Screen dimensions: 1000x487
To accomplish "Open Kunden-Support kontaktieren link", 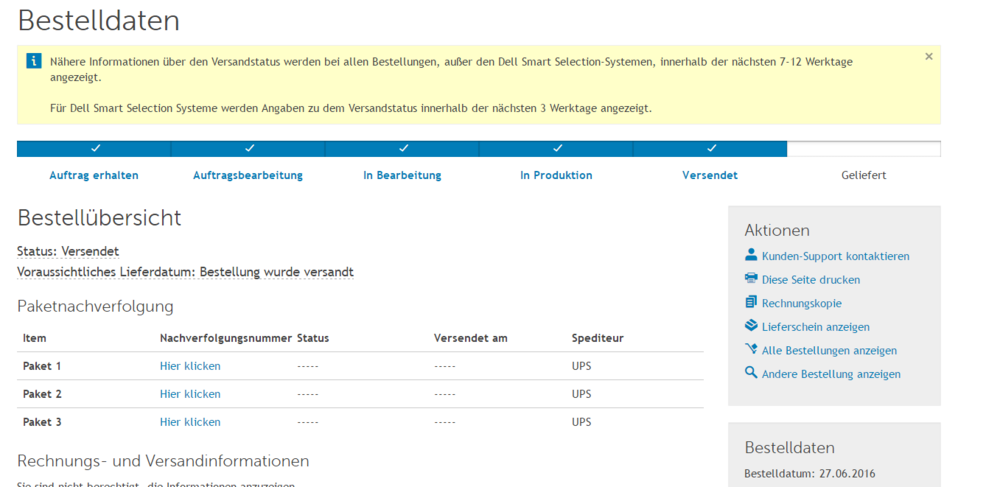I will pos(835,256).
